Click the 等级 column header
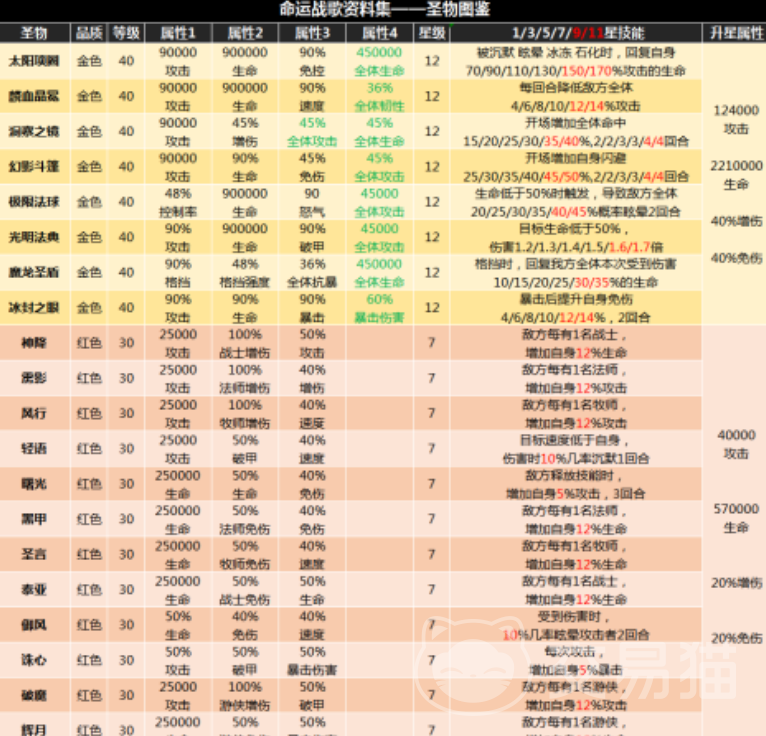 [x=125, y=32]
